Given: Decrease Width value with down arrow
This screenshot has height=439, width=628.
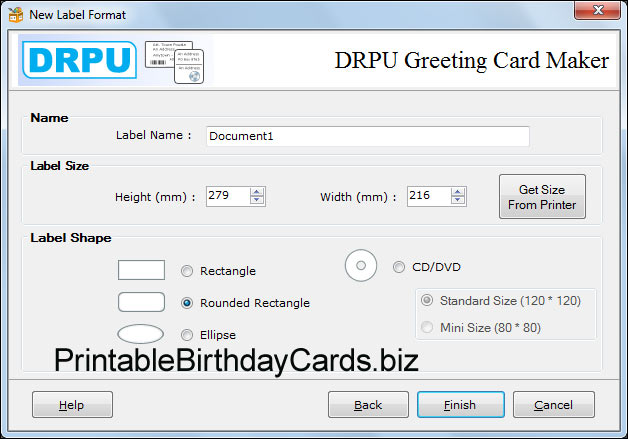Looking at the screenshot, I should tap(457, 200).
